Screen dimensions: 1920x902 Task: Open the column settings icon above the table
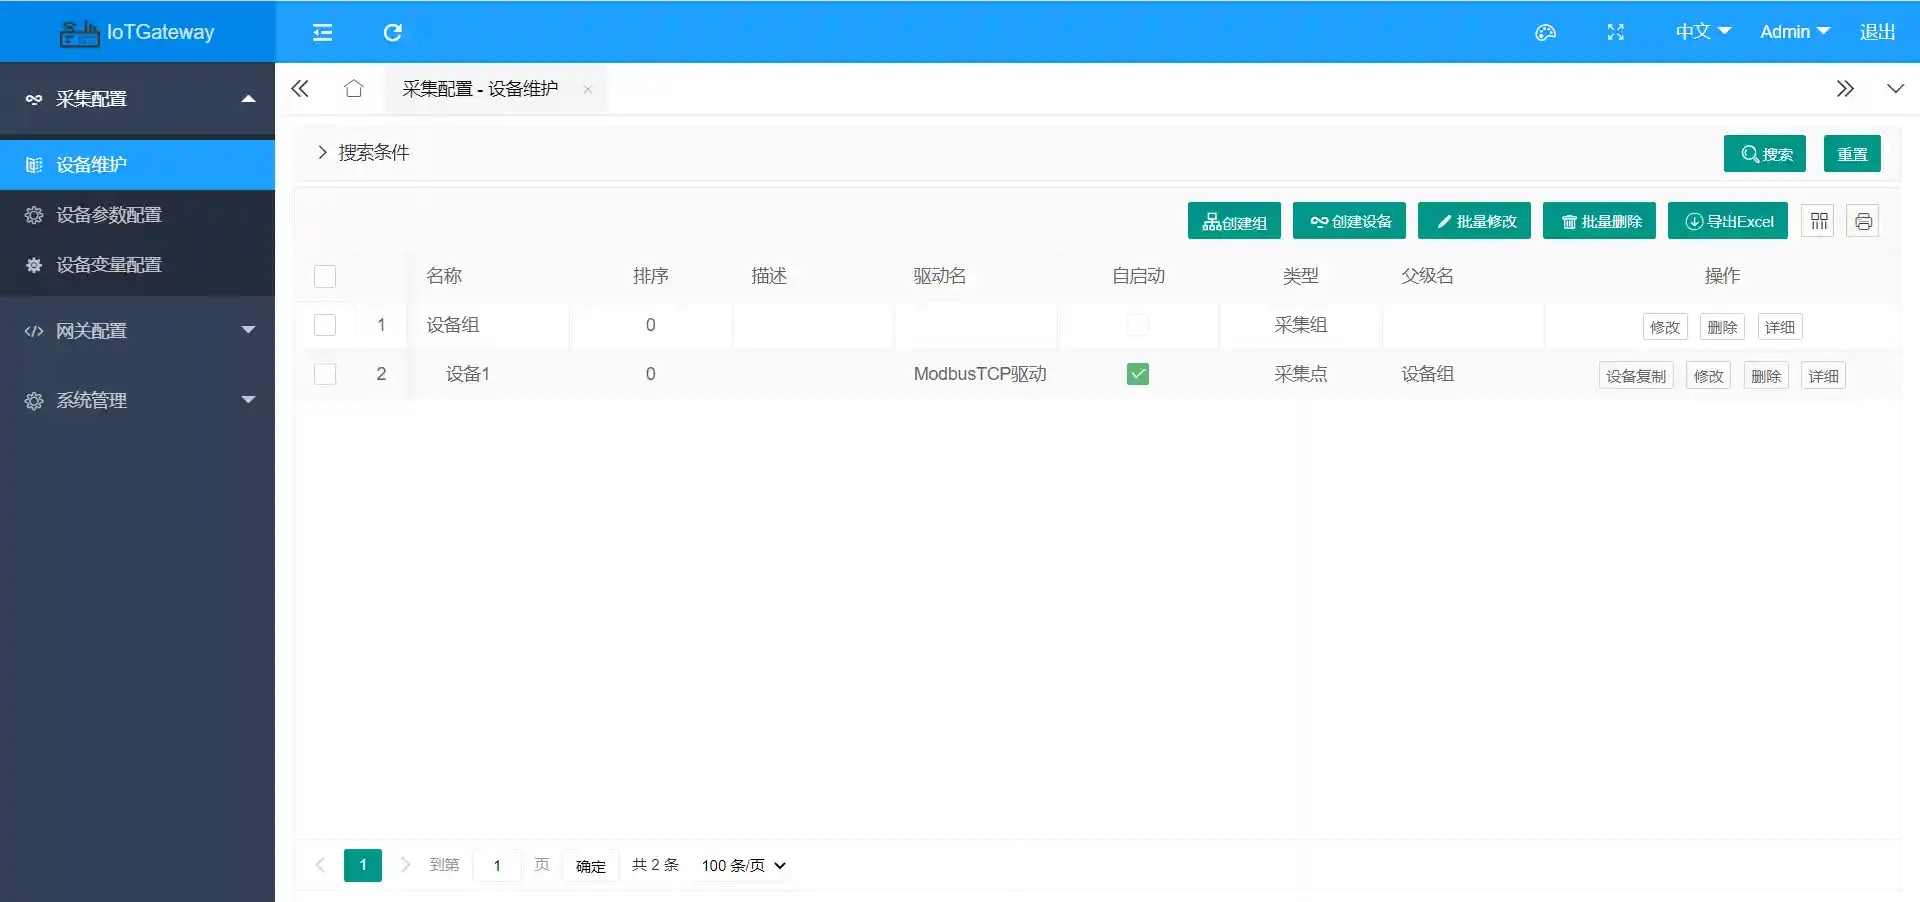[x=1817, y=220]
